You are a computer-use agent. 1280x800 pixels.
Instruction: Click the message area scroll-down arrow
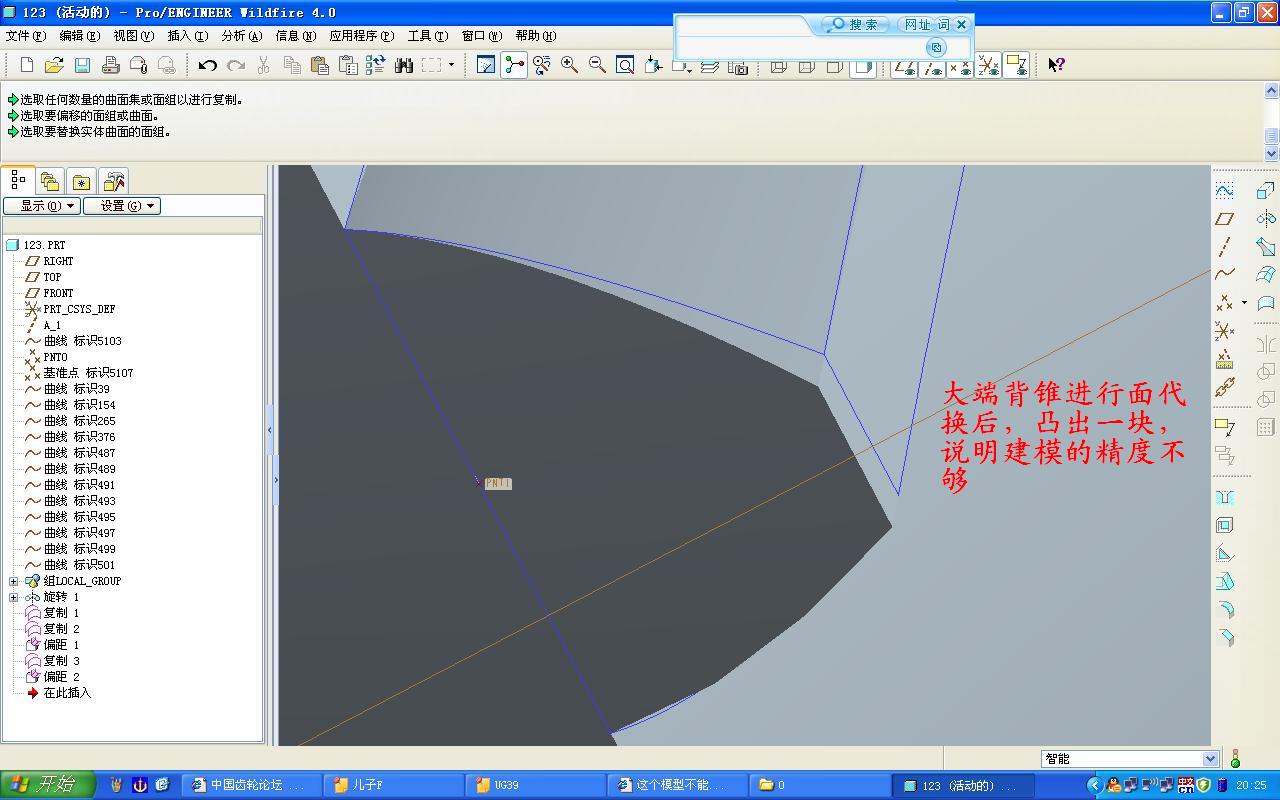point(1271,154)
